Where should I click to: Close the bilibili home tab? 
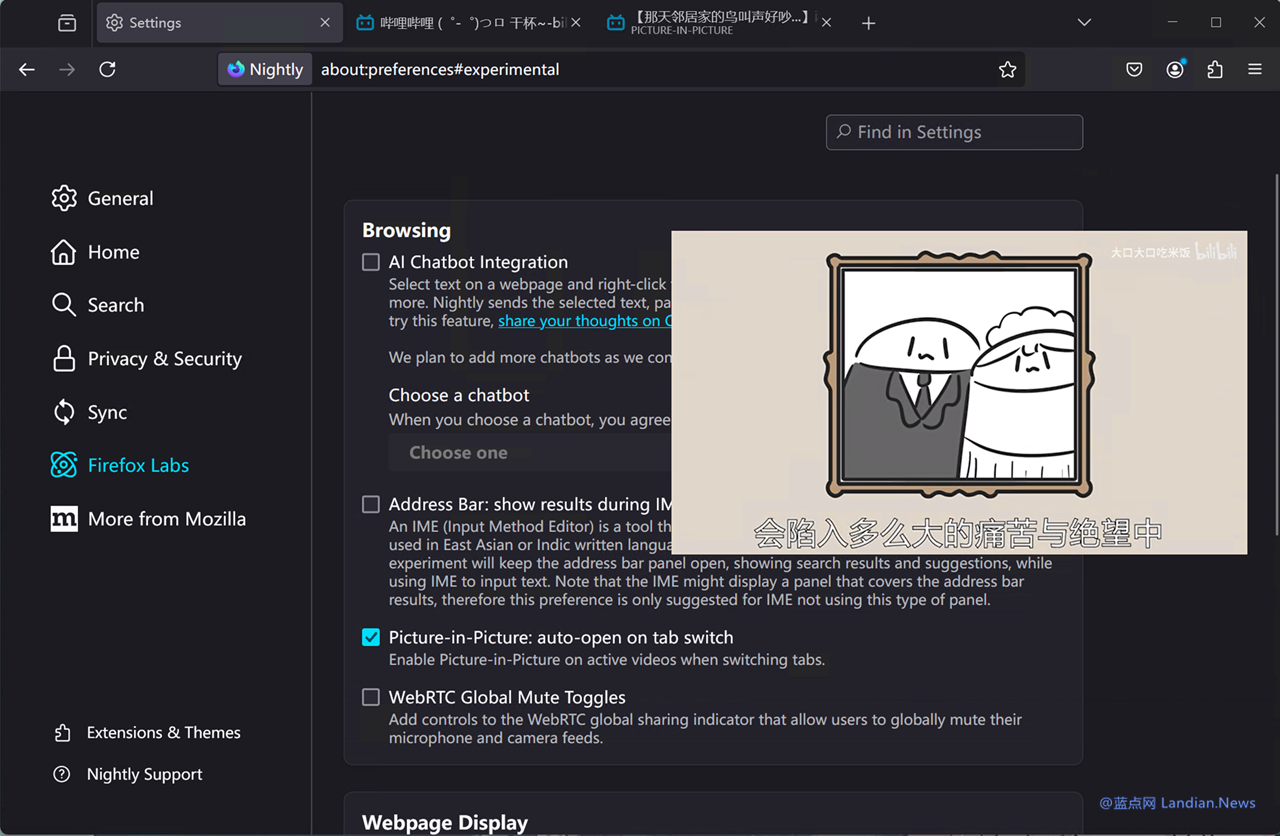575,22
